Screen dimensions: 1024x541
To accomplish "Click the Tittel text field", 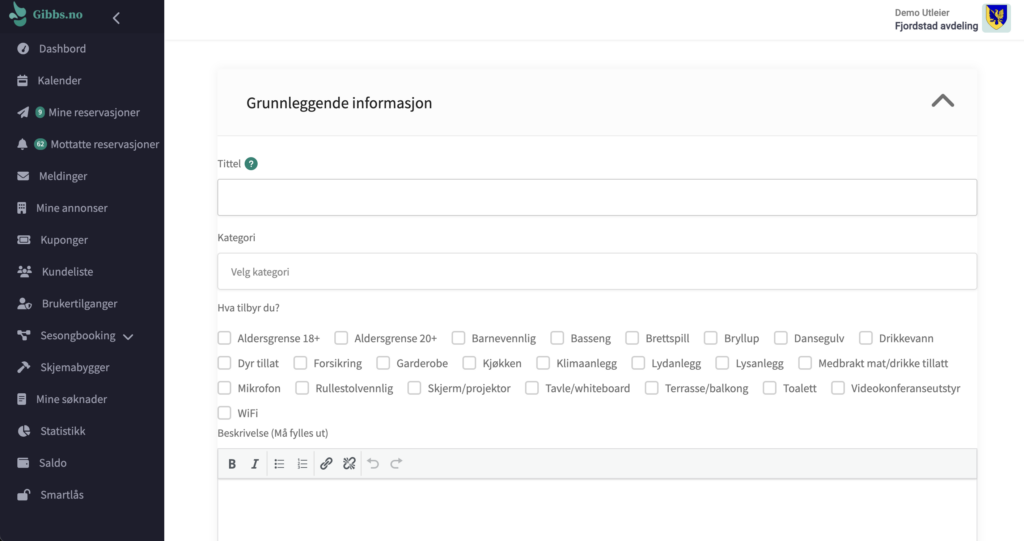I will [596, 197].
